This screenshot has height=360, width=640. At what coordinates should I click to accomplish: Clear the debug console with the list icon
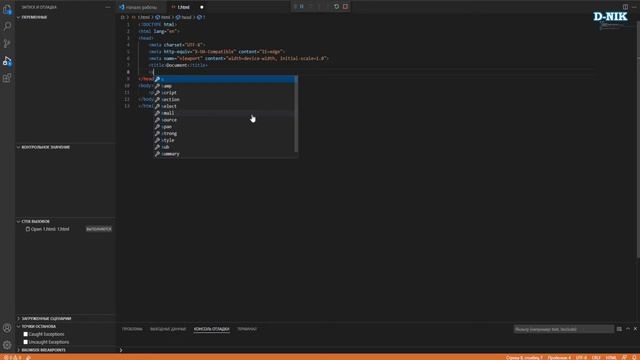(x=619, y=329)
